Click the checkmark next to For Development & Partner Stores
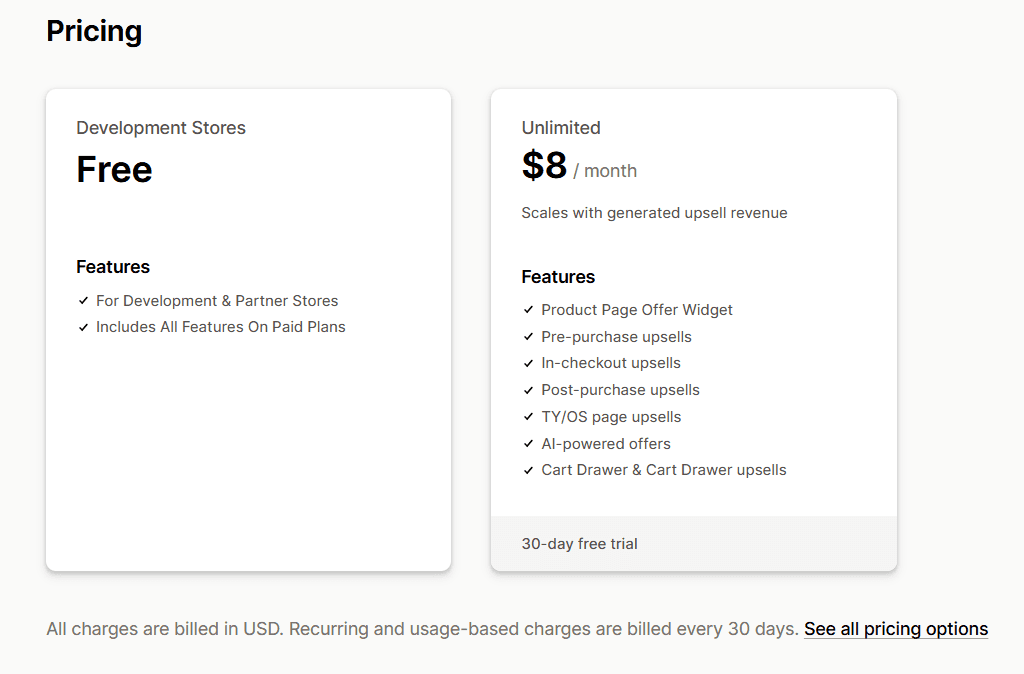1024x674 pixels. pos(83,300)
